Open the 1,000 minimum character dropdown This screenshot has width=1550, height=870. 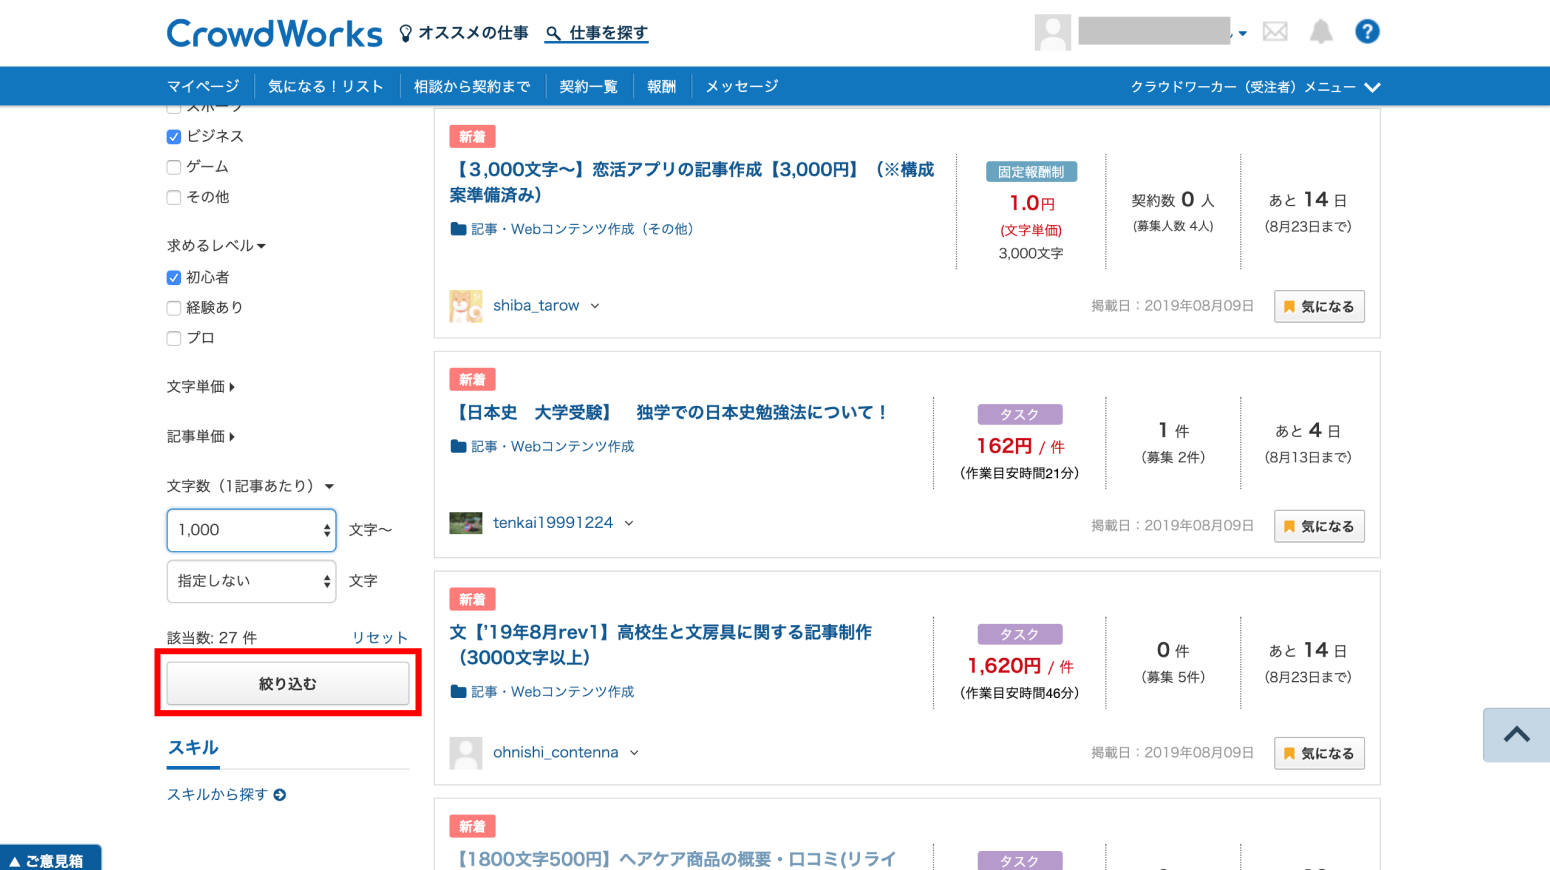(x=251, y=530)
